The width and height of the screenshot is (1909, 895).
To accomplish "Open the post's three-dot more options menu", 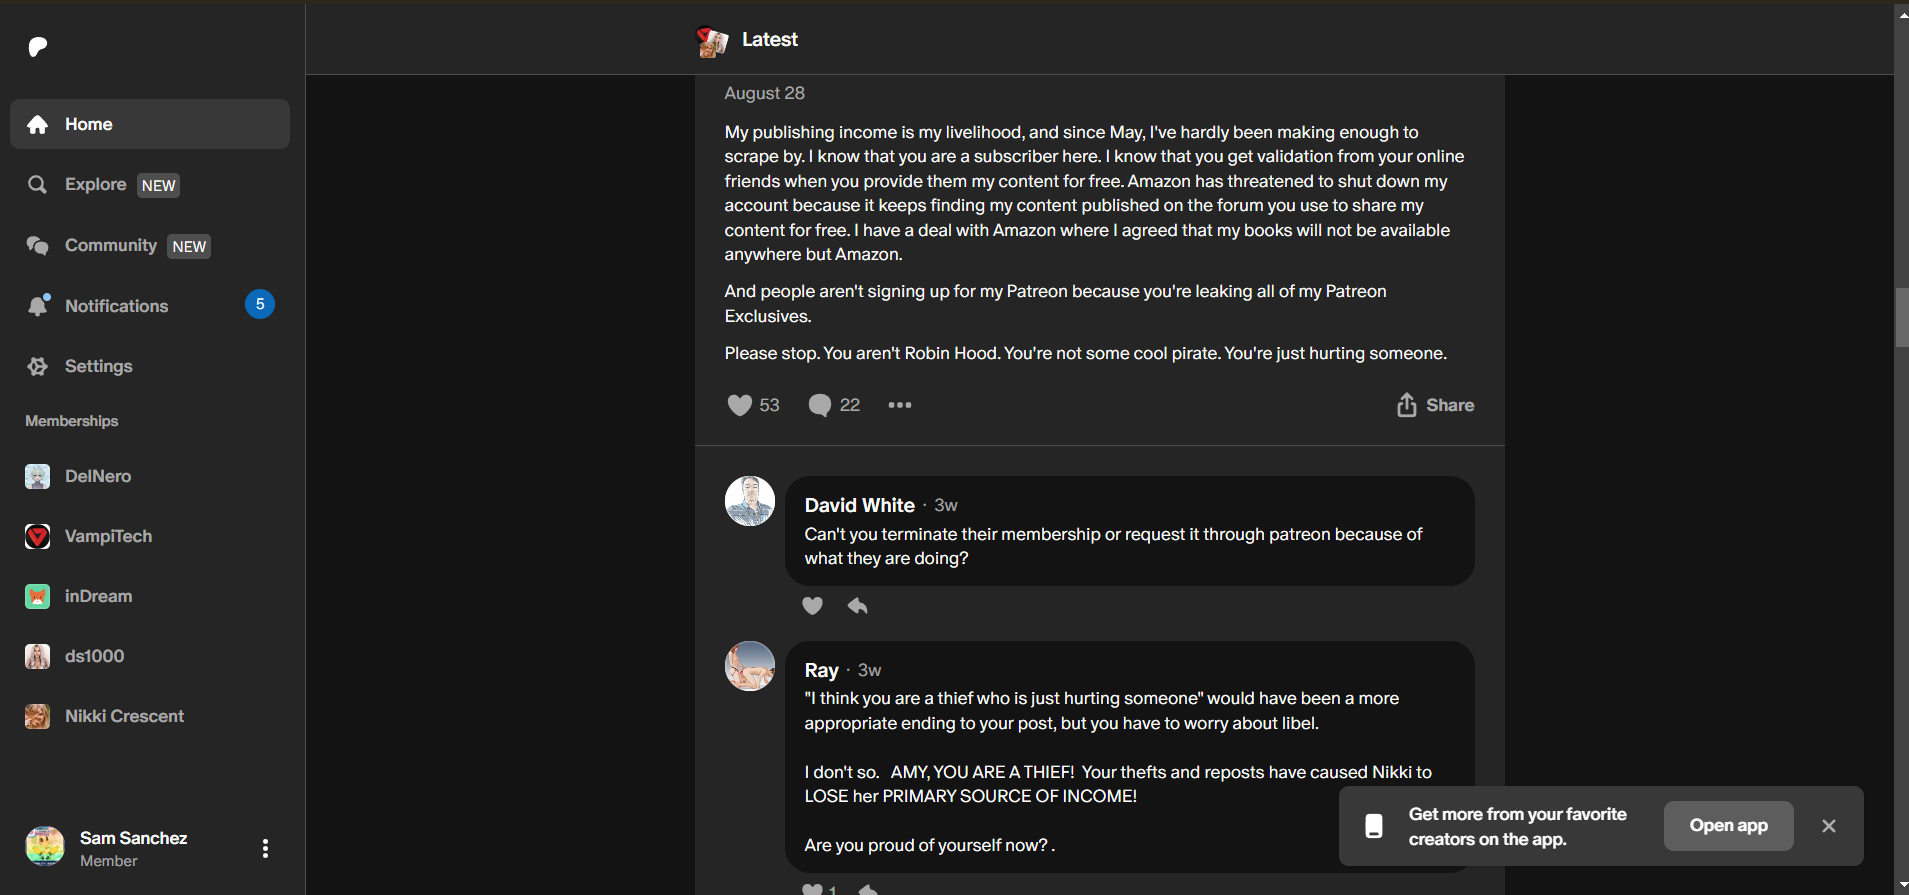I will tap(900, 405).
